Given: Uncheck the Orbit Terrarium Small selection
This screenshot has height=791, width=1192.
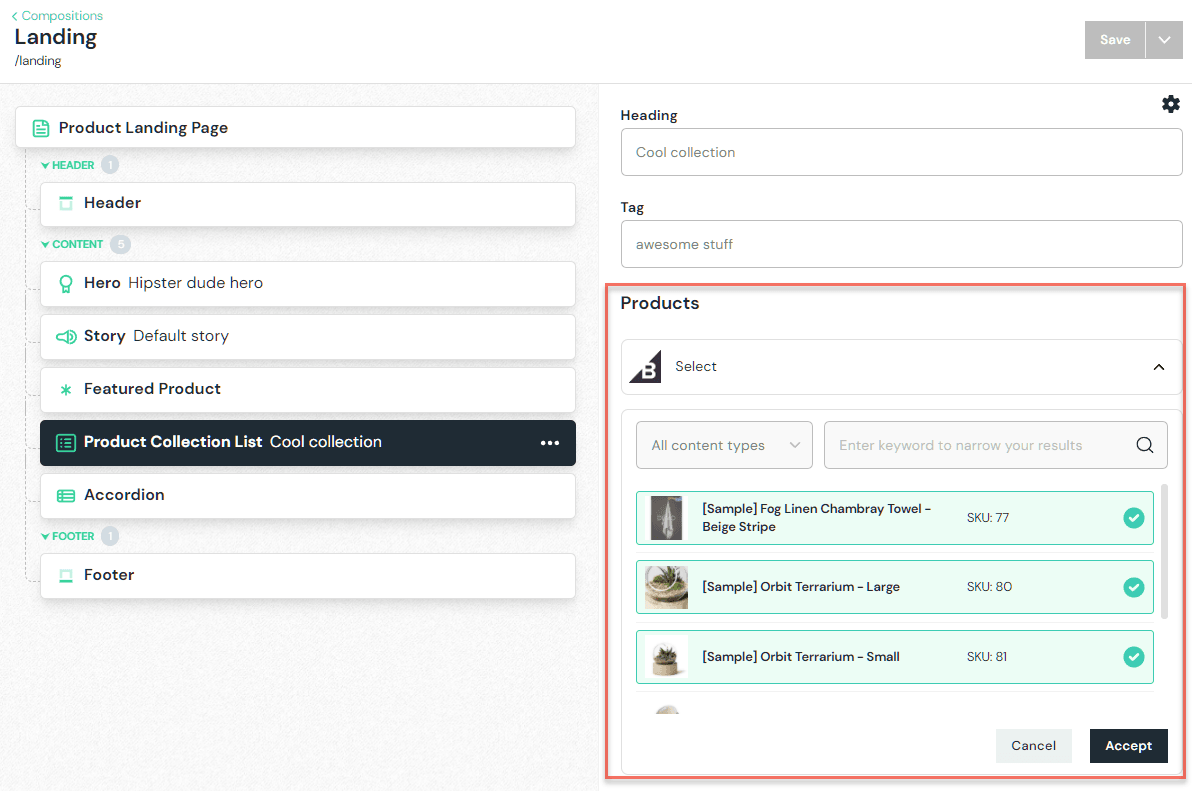Looking at the screenshot, I should point(1134,657).
